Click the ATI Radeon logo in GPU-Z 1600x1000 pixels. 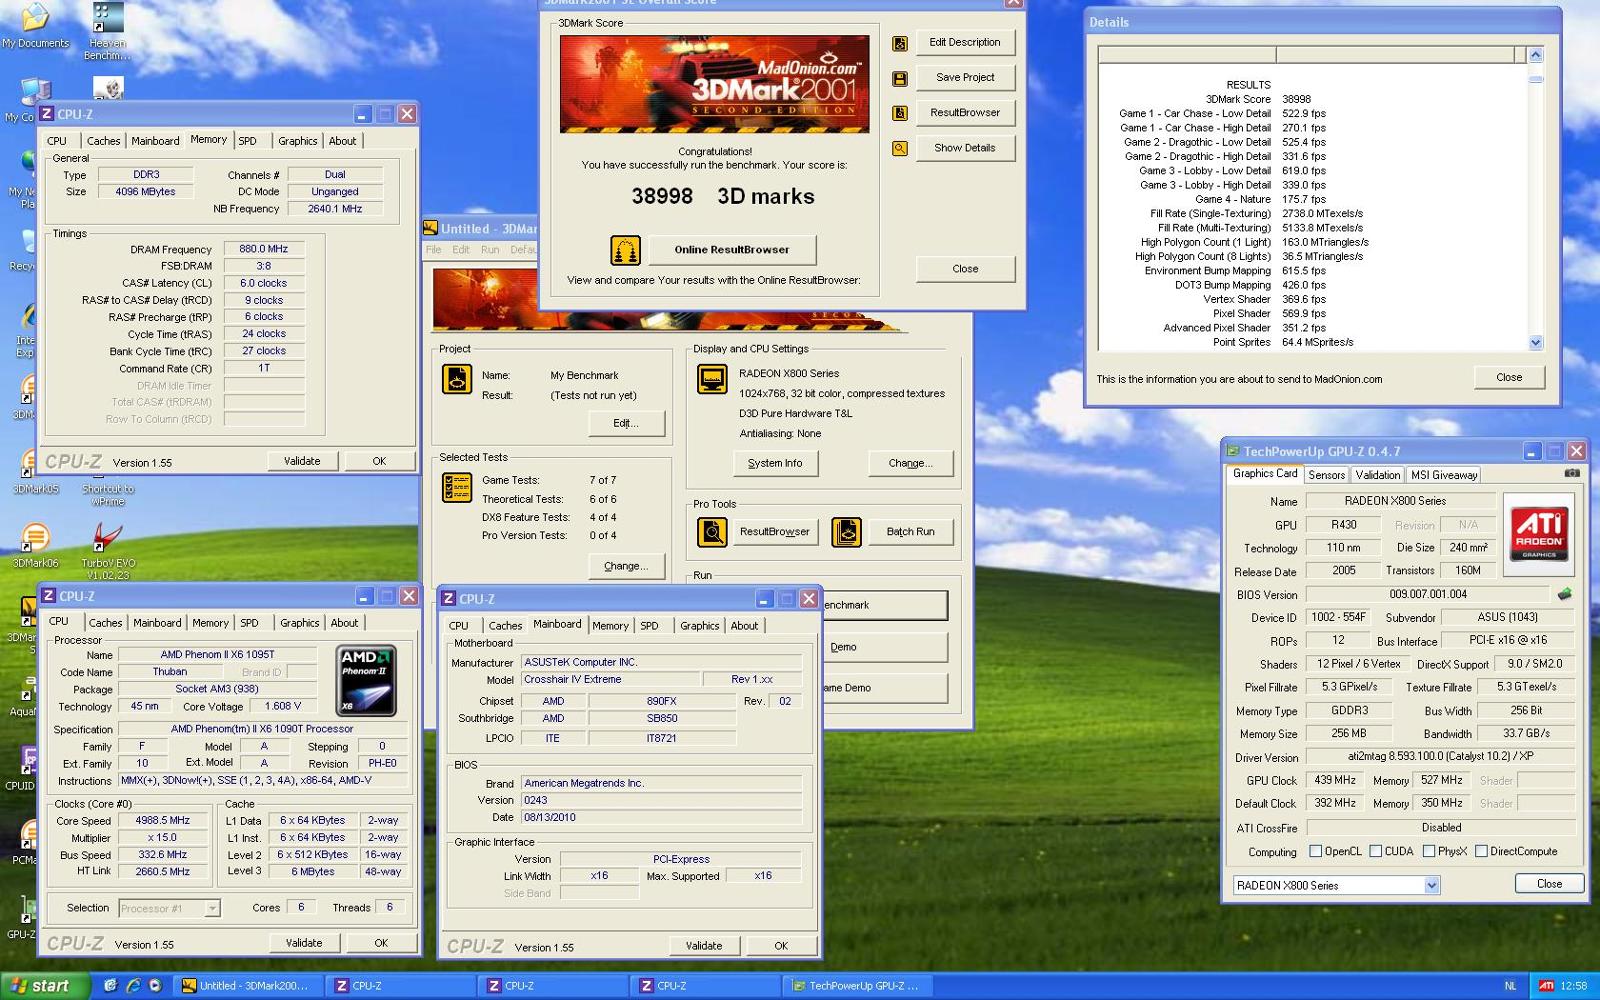click(x=1539, y=534)
